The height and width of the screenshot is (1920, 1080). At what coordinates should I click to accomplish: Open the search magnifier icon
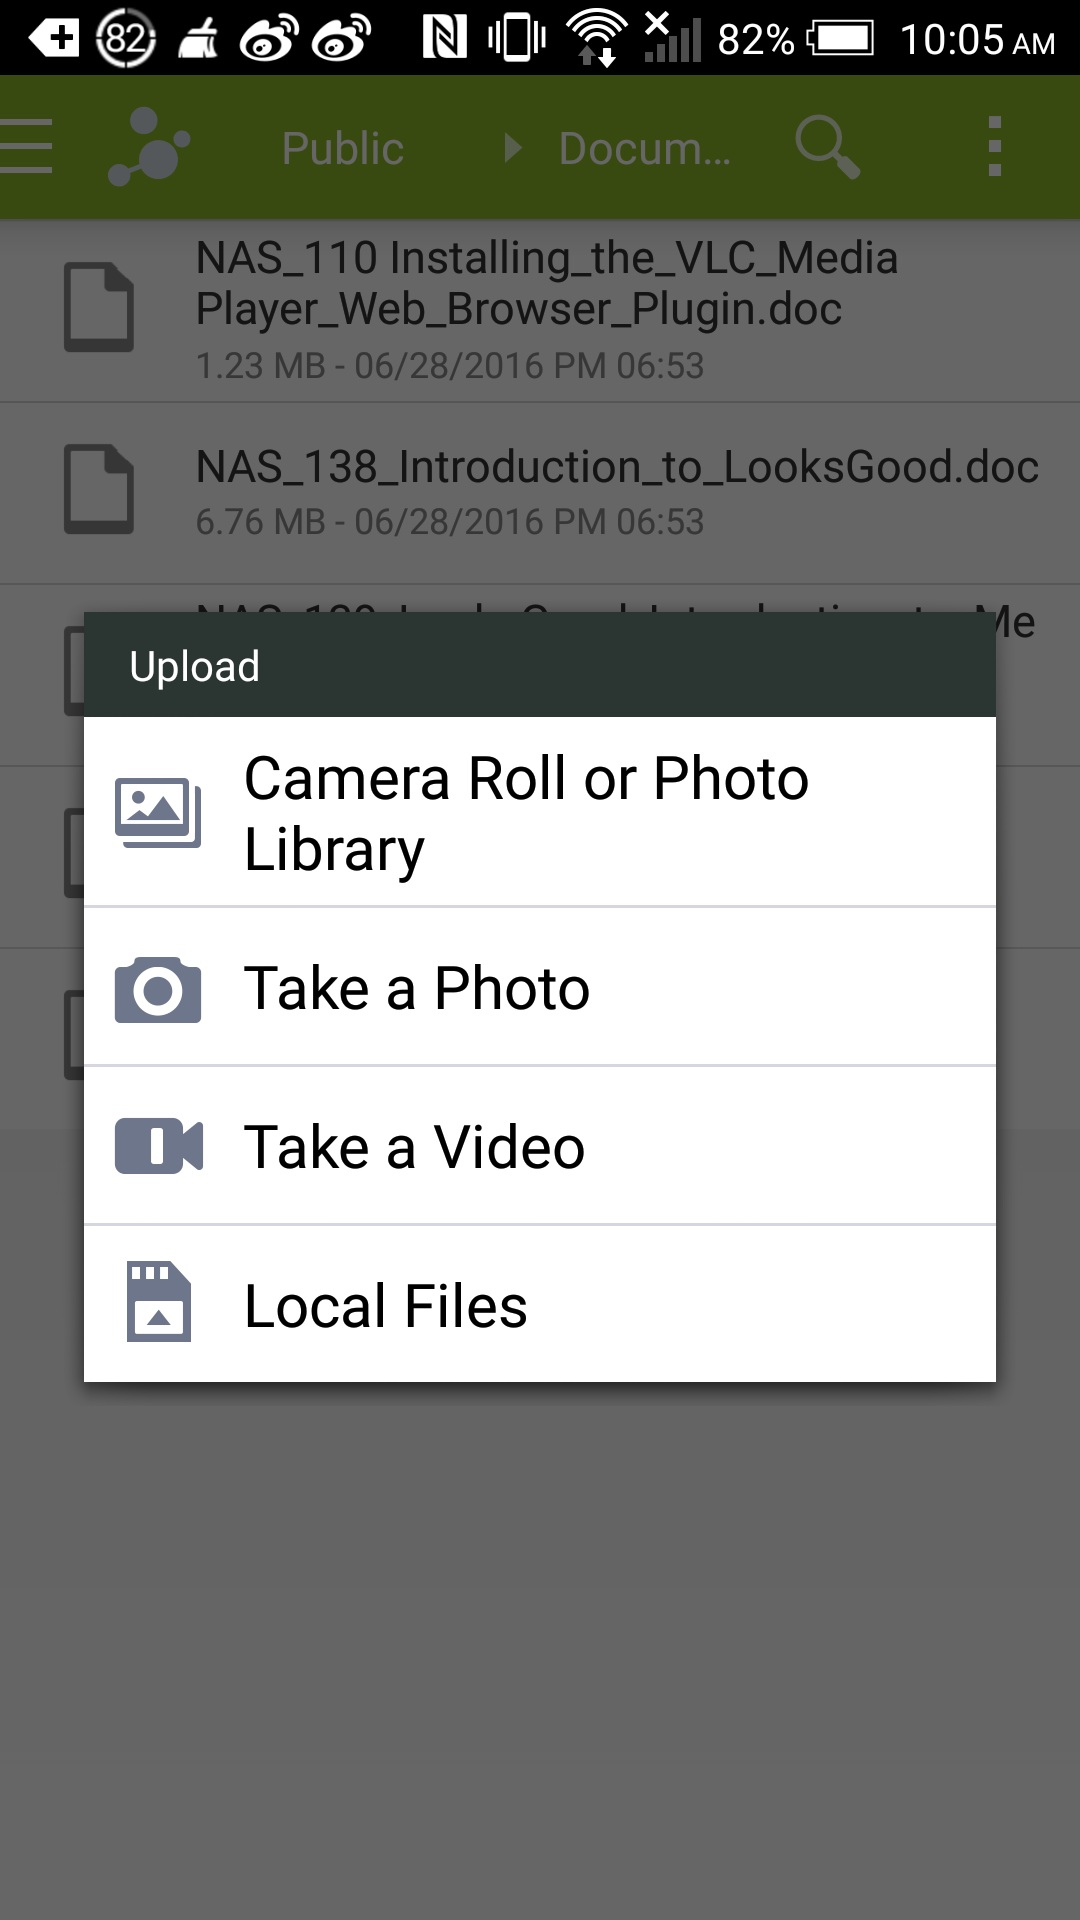[827, 147]
